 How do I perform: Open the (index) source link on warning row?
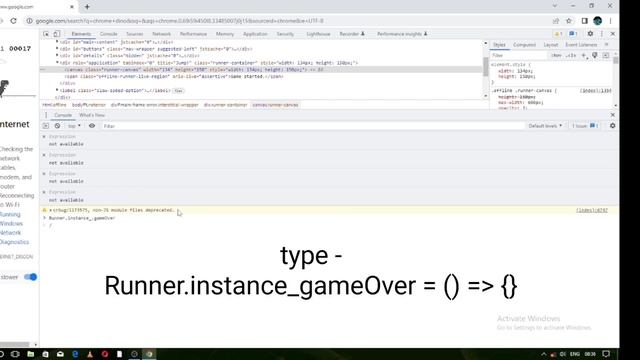pos(592,210)
